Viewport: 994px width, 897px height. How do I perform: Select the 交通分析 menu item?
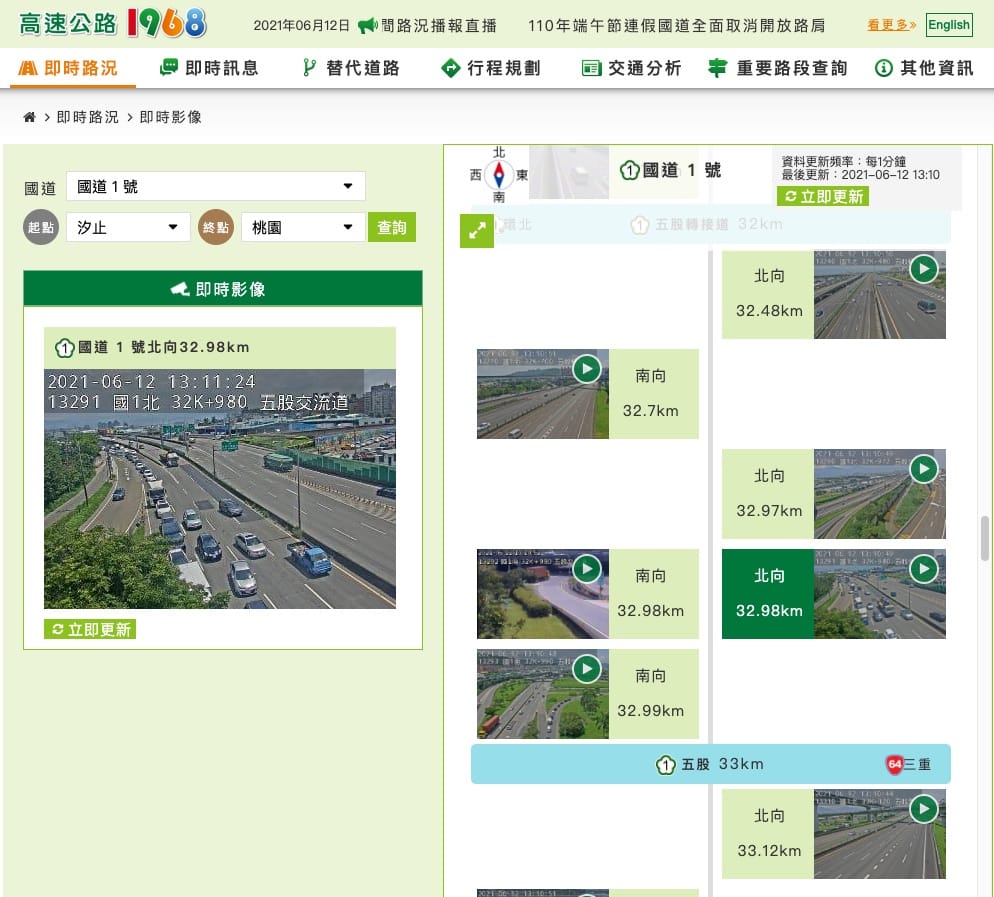click(631, 68)
